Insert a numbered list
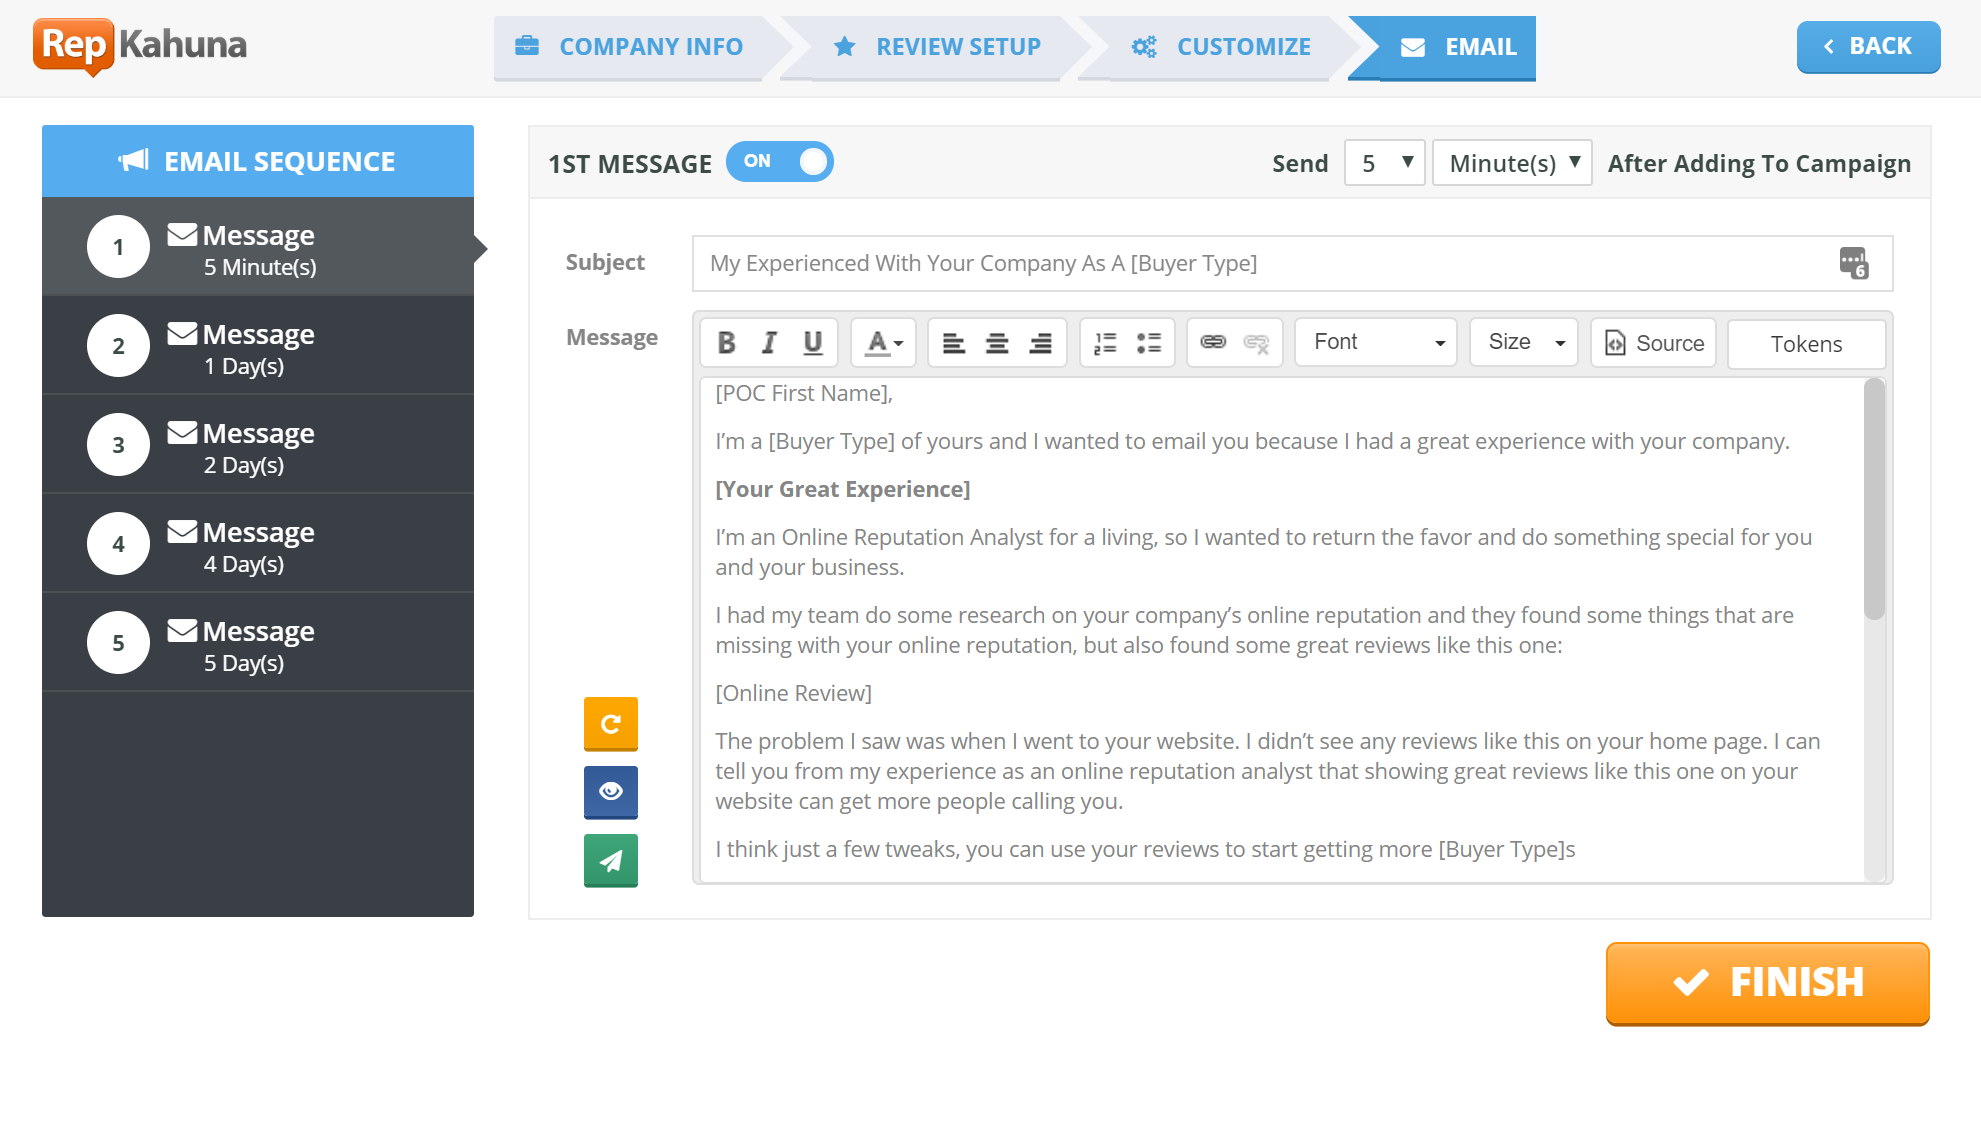This screenshot has width=1981, height=1145. [1105, 343]
